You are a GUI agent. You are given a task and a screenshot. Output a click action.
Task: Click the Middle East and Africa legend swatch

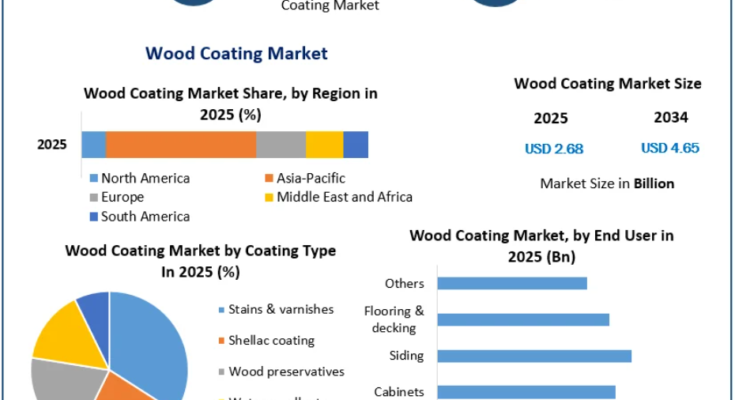point(269,197)
